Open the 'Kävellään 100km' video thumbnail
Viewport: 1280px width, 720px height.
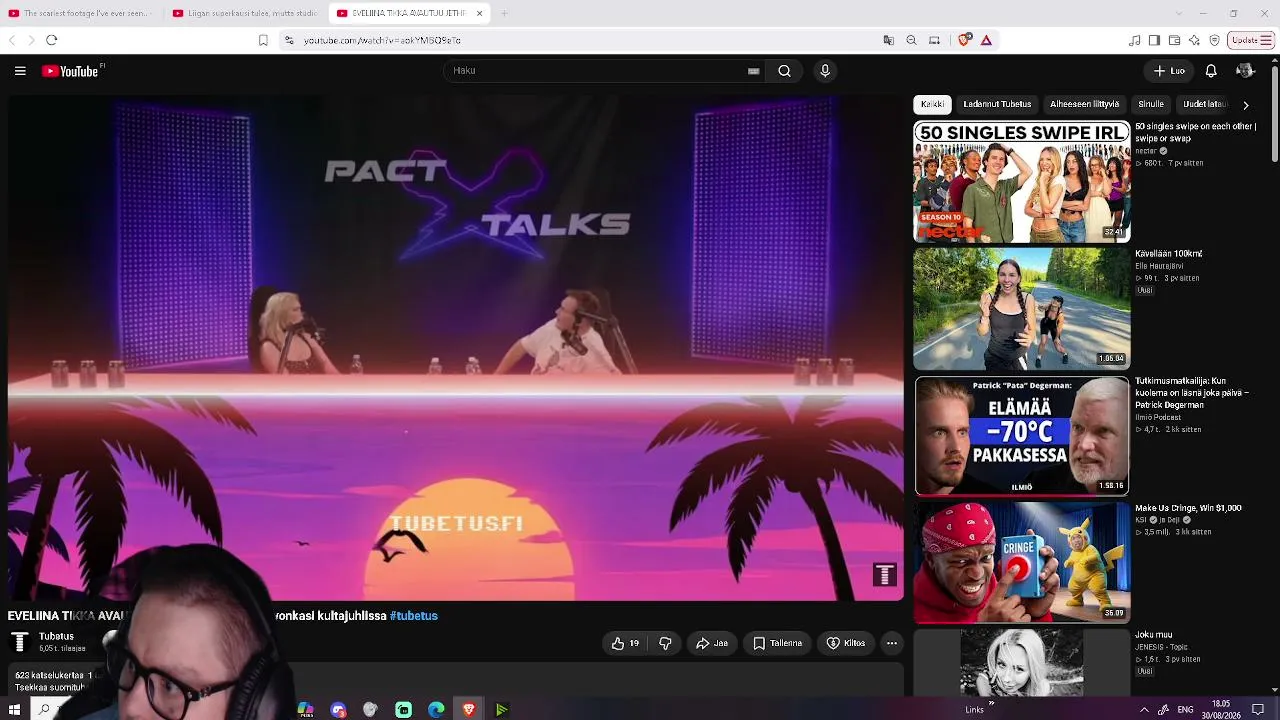(x=1022, y=308)
